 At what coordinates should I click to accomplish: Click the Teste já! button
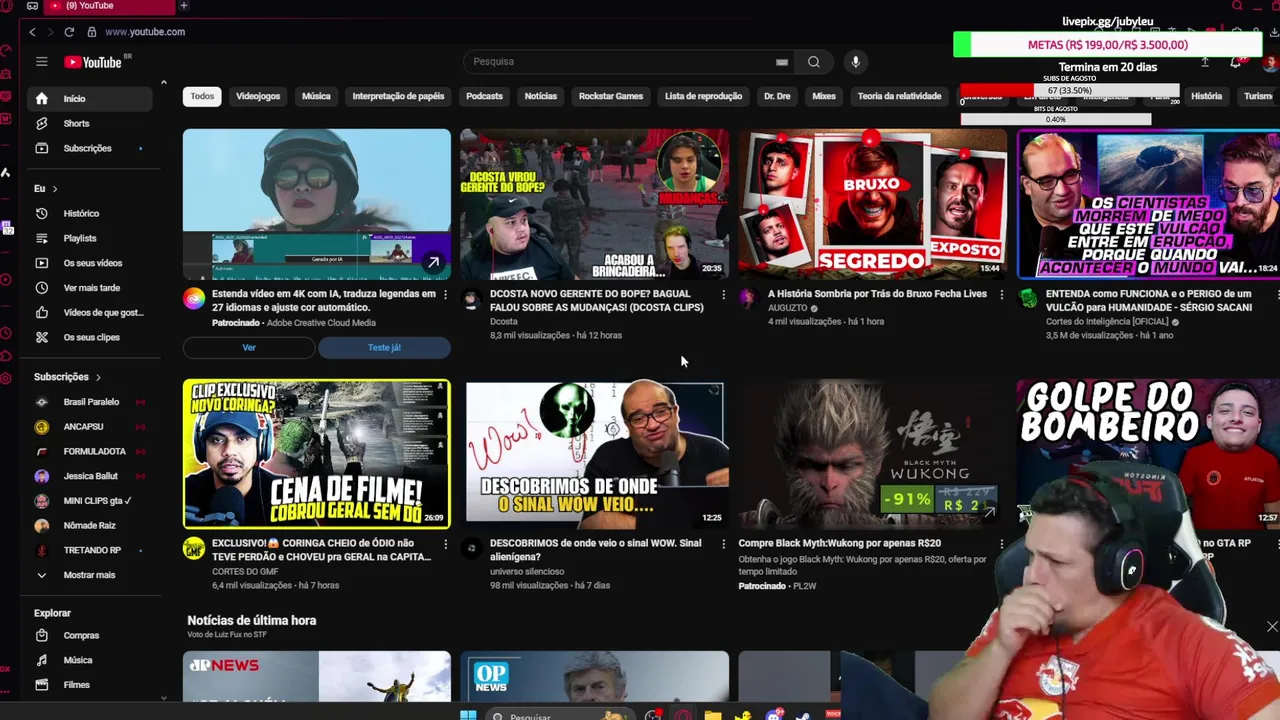pyautogui.click(x=384, y=348)
